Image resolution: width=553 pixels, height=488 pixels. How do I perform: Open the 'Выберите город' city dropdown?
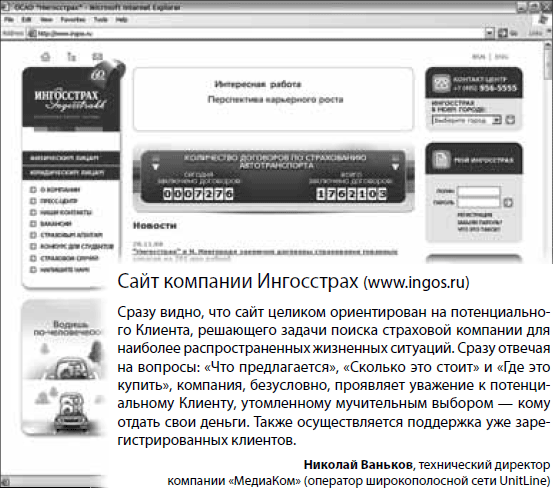pyautogui.click(x=467, y=120)
